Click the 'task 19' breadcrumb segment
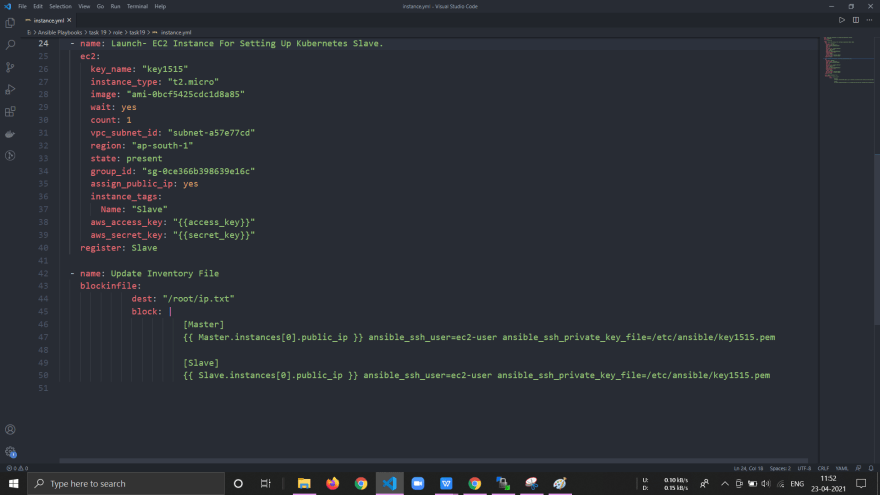This screenshot has height=495, width=880. click(x=97, y=33)
